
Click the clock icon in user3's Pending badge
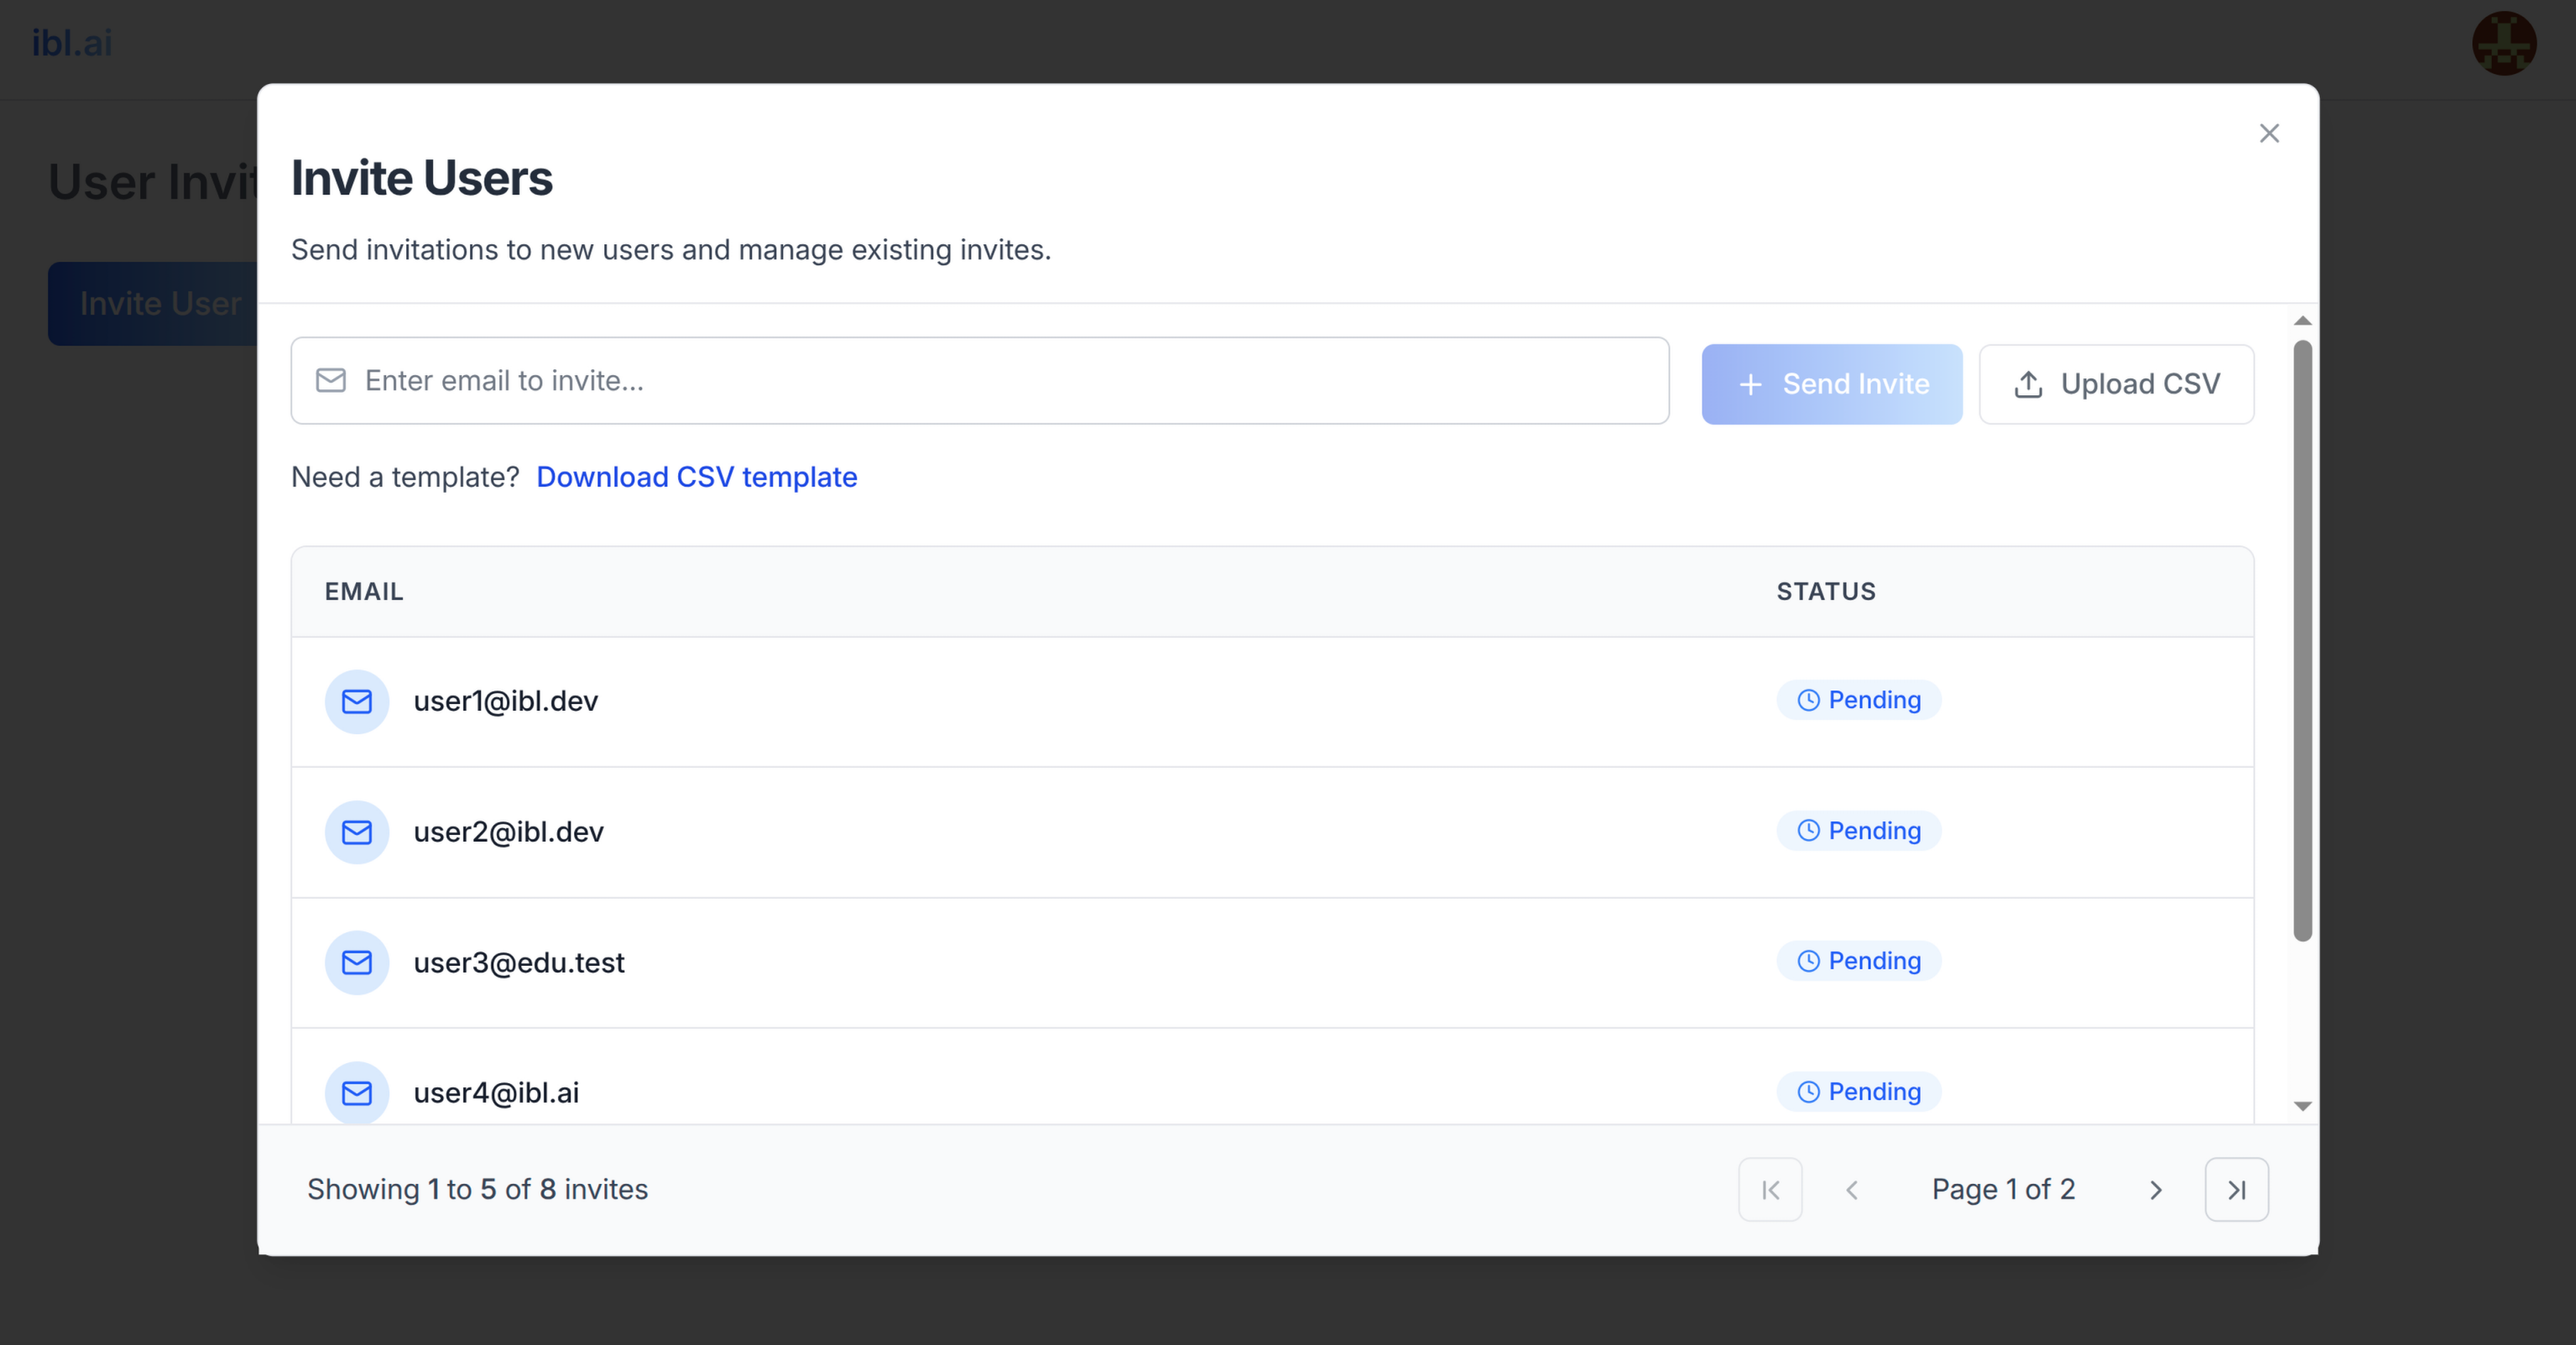(1808, 961)
